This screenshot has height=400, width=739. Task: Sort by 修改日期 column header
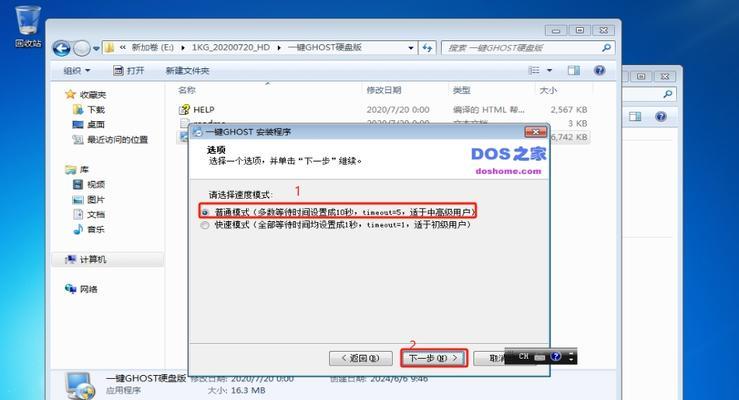384,90
